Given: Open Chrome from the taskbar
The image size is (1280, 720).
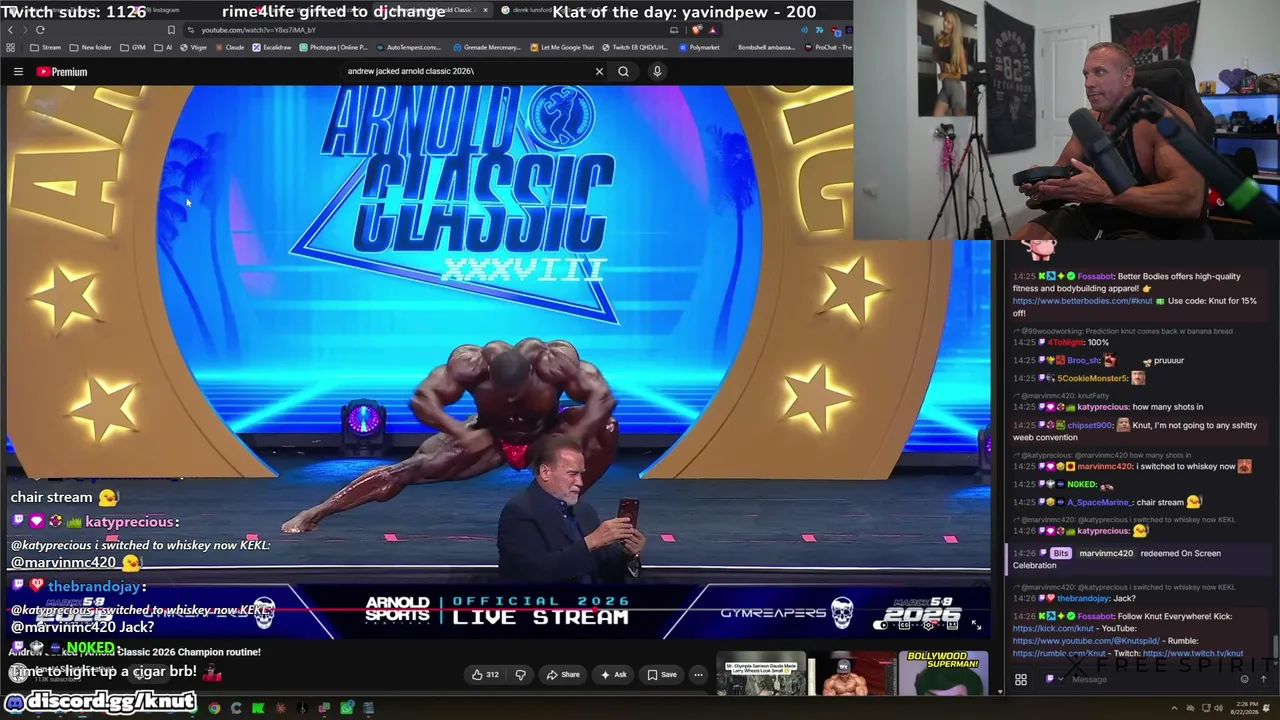Looking at the screenshot, I should click(x=214, y=708).
